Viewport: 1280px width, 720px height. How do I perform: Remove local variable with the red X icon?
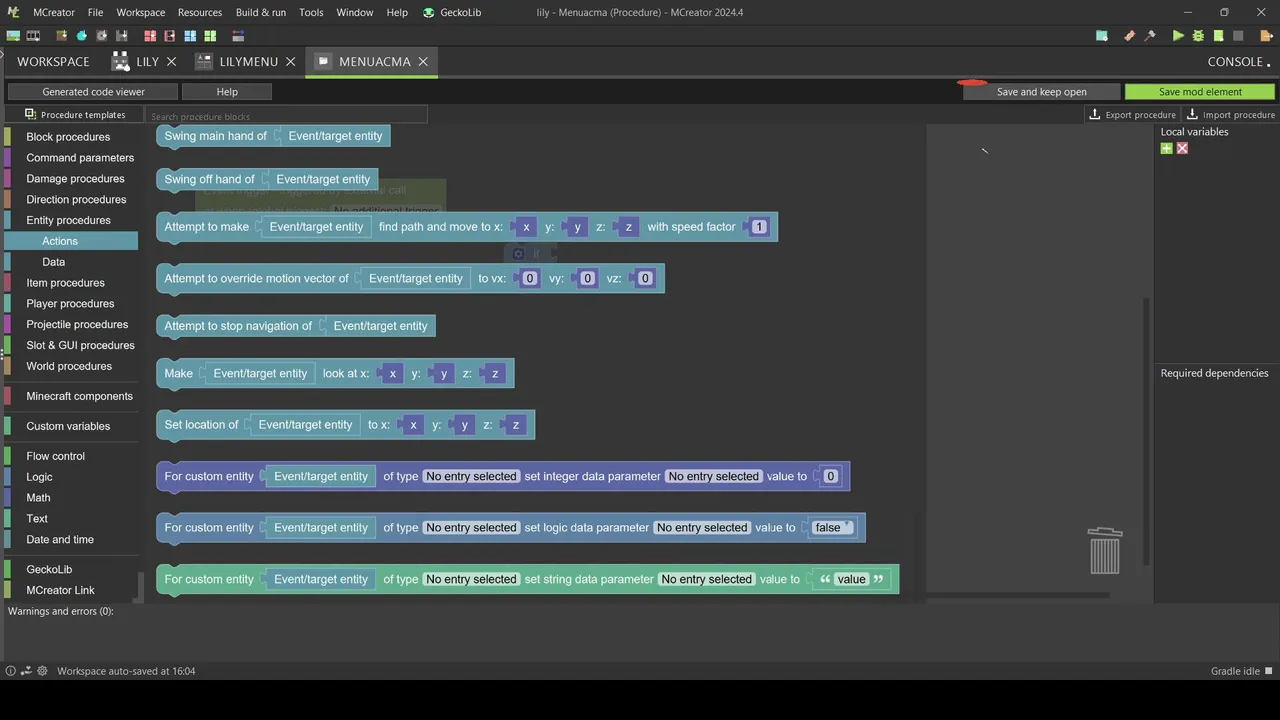(1182, 148)
